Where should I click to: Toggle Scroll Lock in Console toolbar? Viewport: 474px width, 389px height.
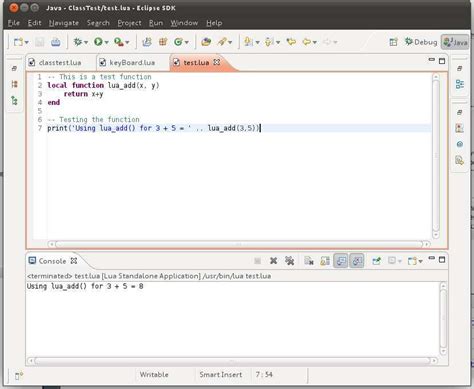point(325,261)
